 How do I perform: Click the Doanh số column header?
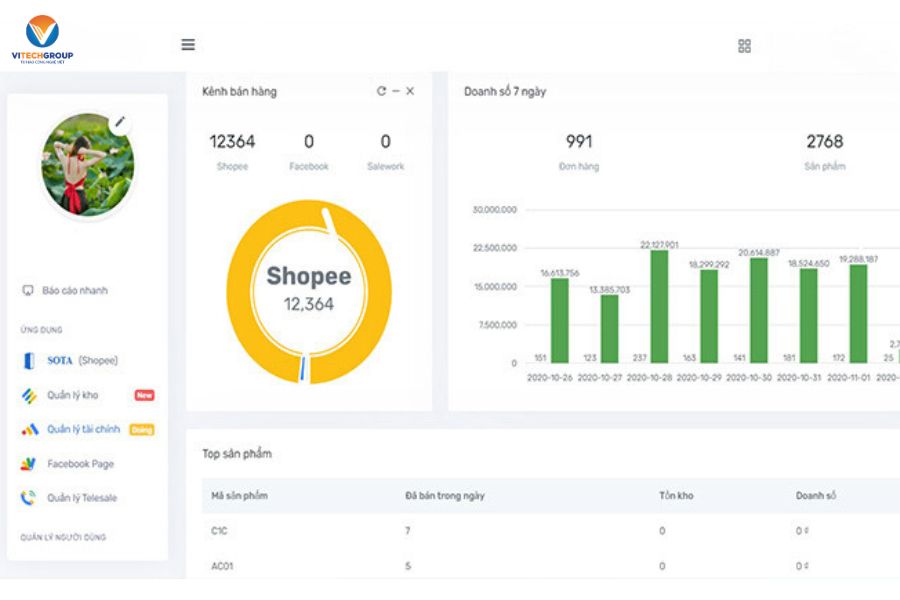(816, 496)
